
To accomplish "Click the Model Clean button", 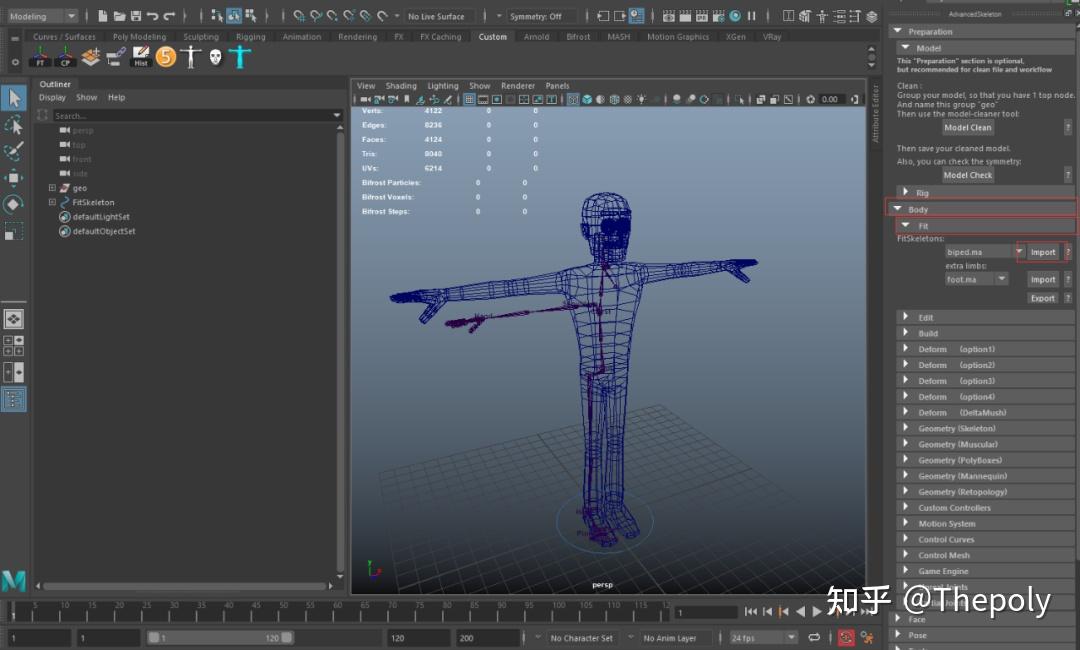I will (x=967, y=128).
